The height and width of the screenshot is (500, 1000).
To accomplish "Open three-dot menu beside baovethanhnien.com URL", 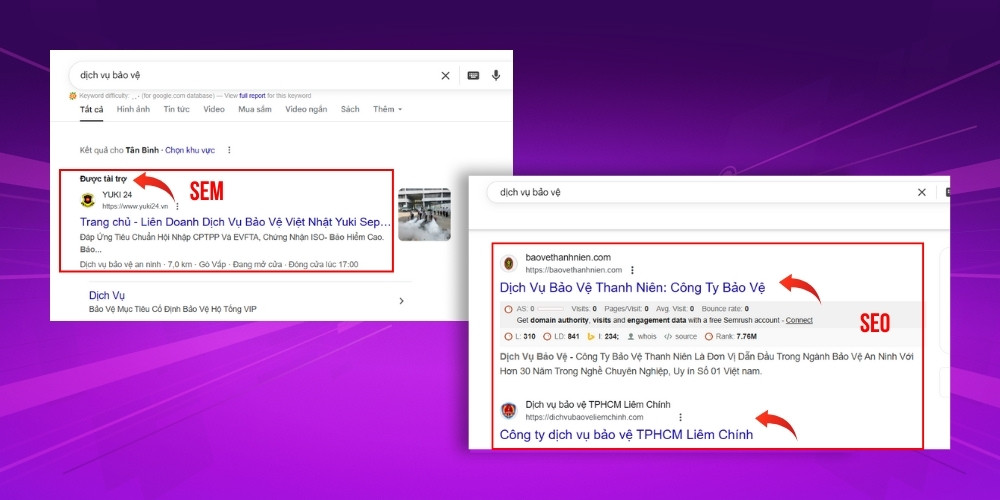I will [632, 270].
